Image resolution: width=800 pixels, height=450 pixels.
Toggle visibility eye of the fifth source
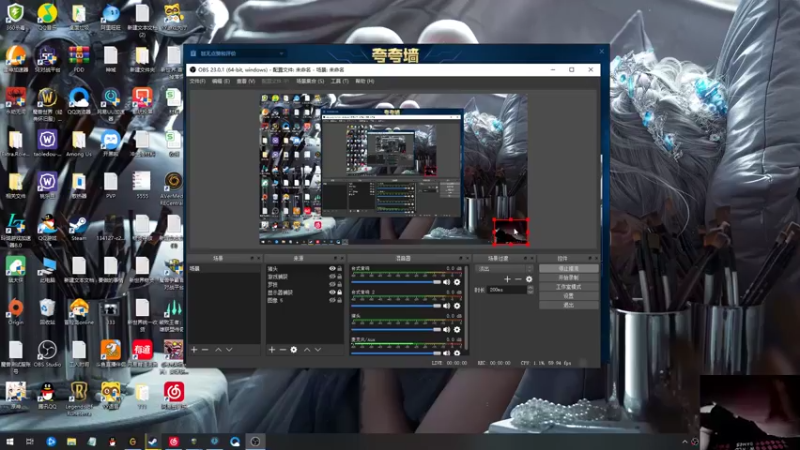click(x=332, y=301)
